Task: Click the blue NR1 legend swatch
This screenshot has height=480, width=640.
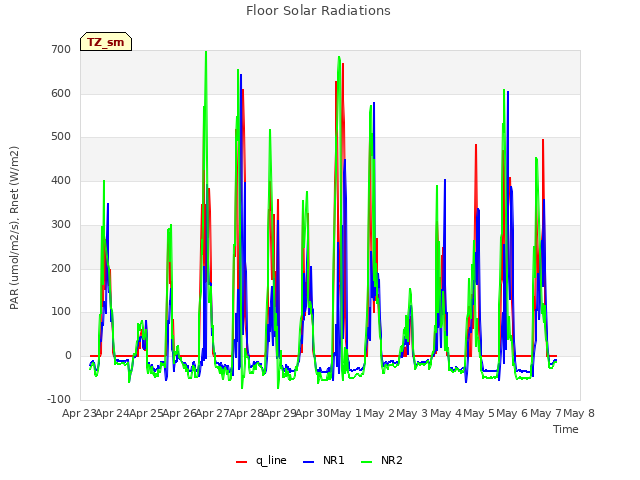Action: point(309,462)
